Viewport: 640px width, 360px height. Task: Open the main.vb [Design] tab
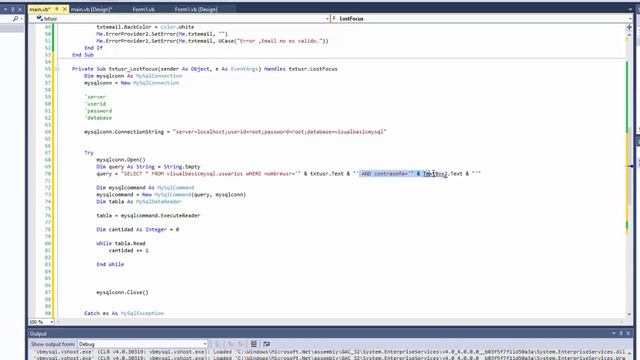pos(91,9)
